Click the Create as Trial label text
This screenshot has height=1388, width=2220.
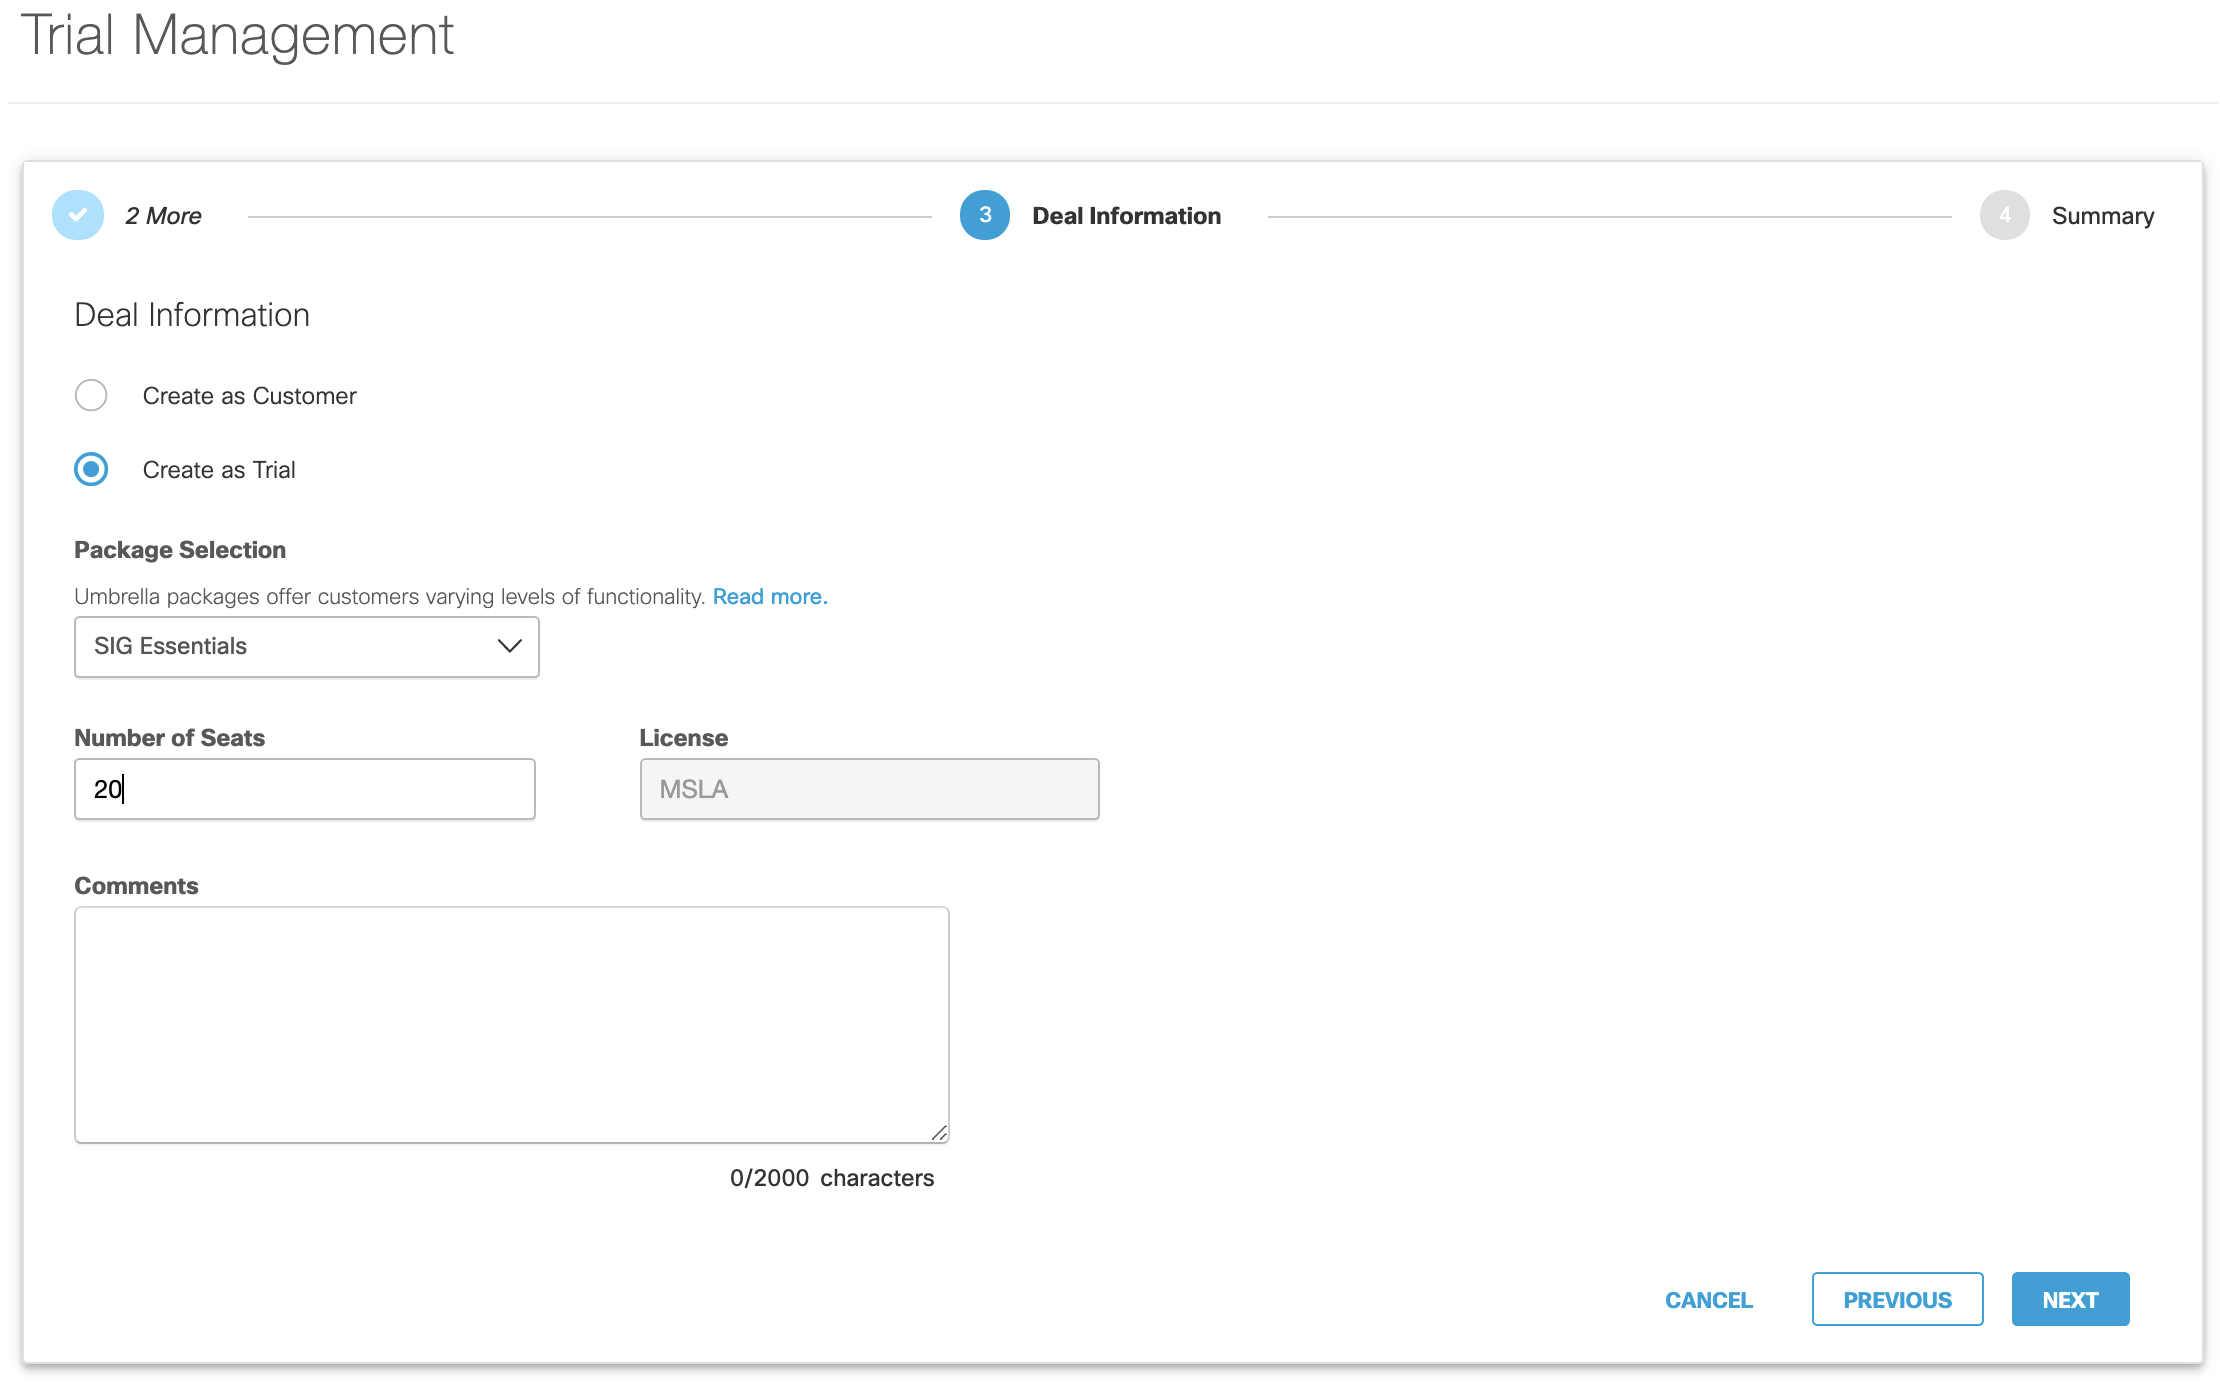pos(219,470)
